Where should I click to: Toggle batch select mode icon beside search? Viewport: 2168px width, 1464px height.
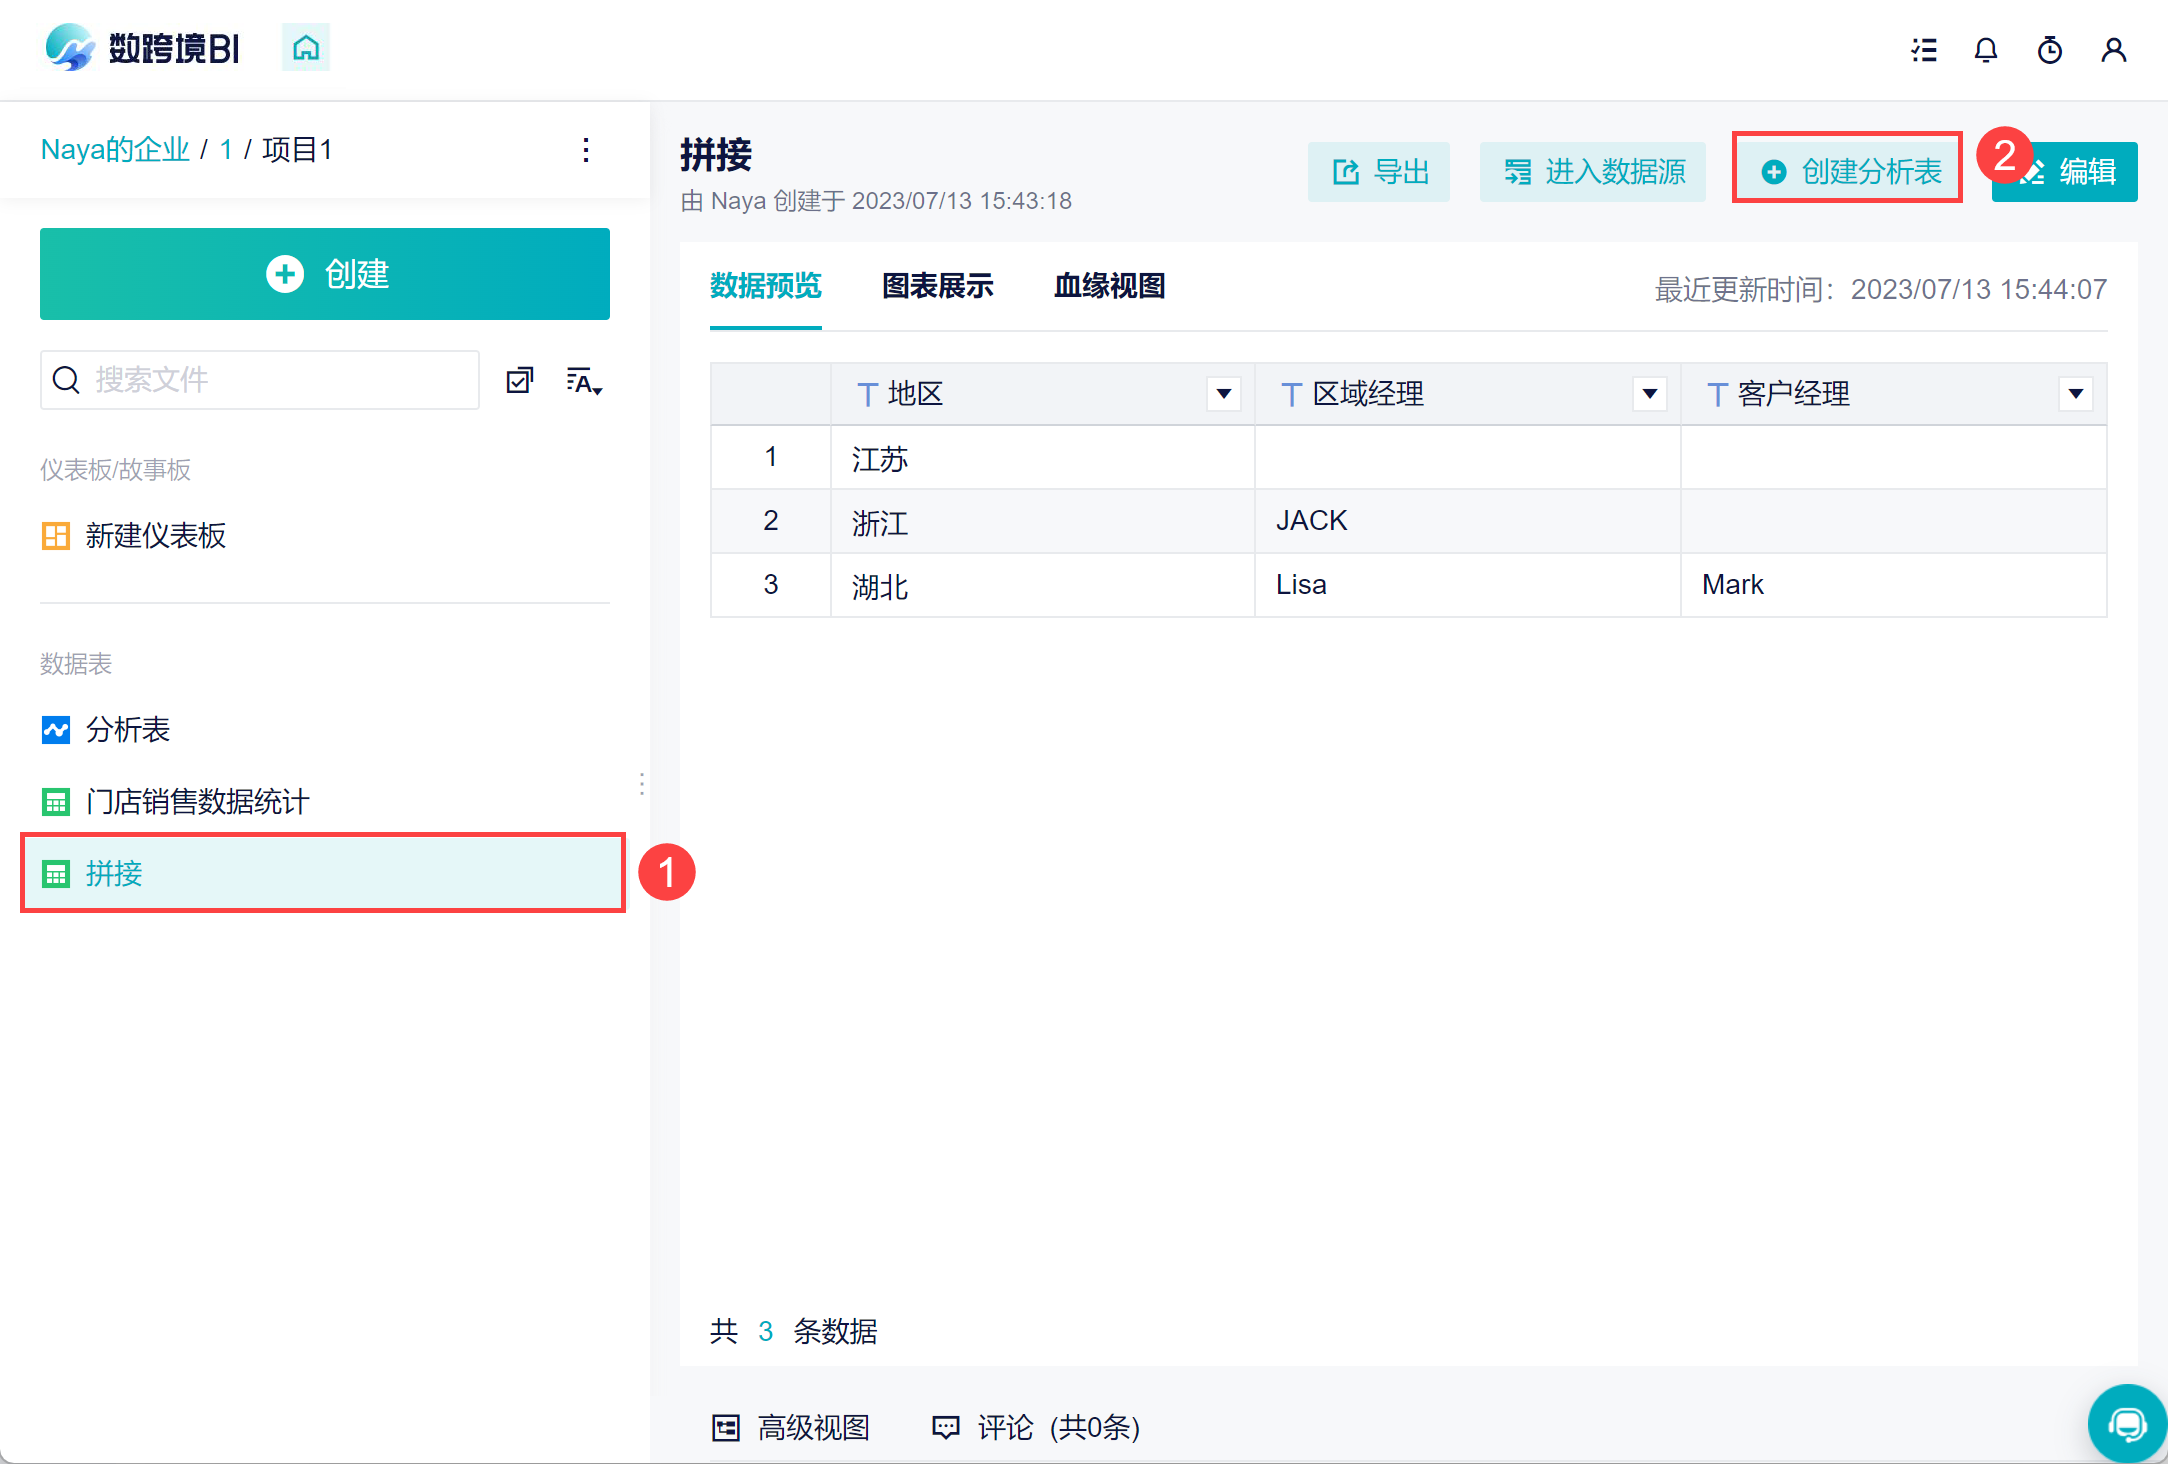click(520, 381)
